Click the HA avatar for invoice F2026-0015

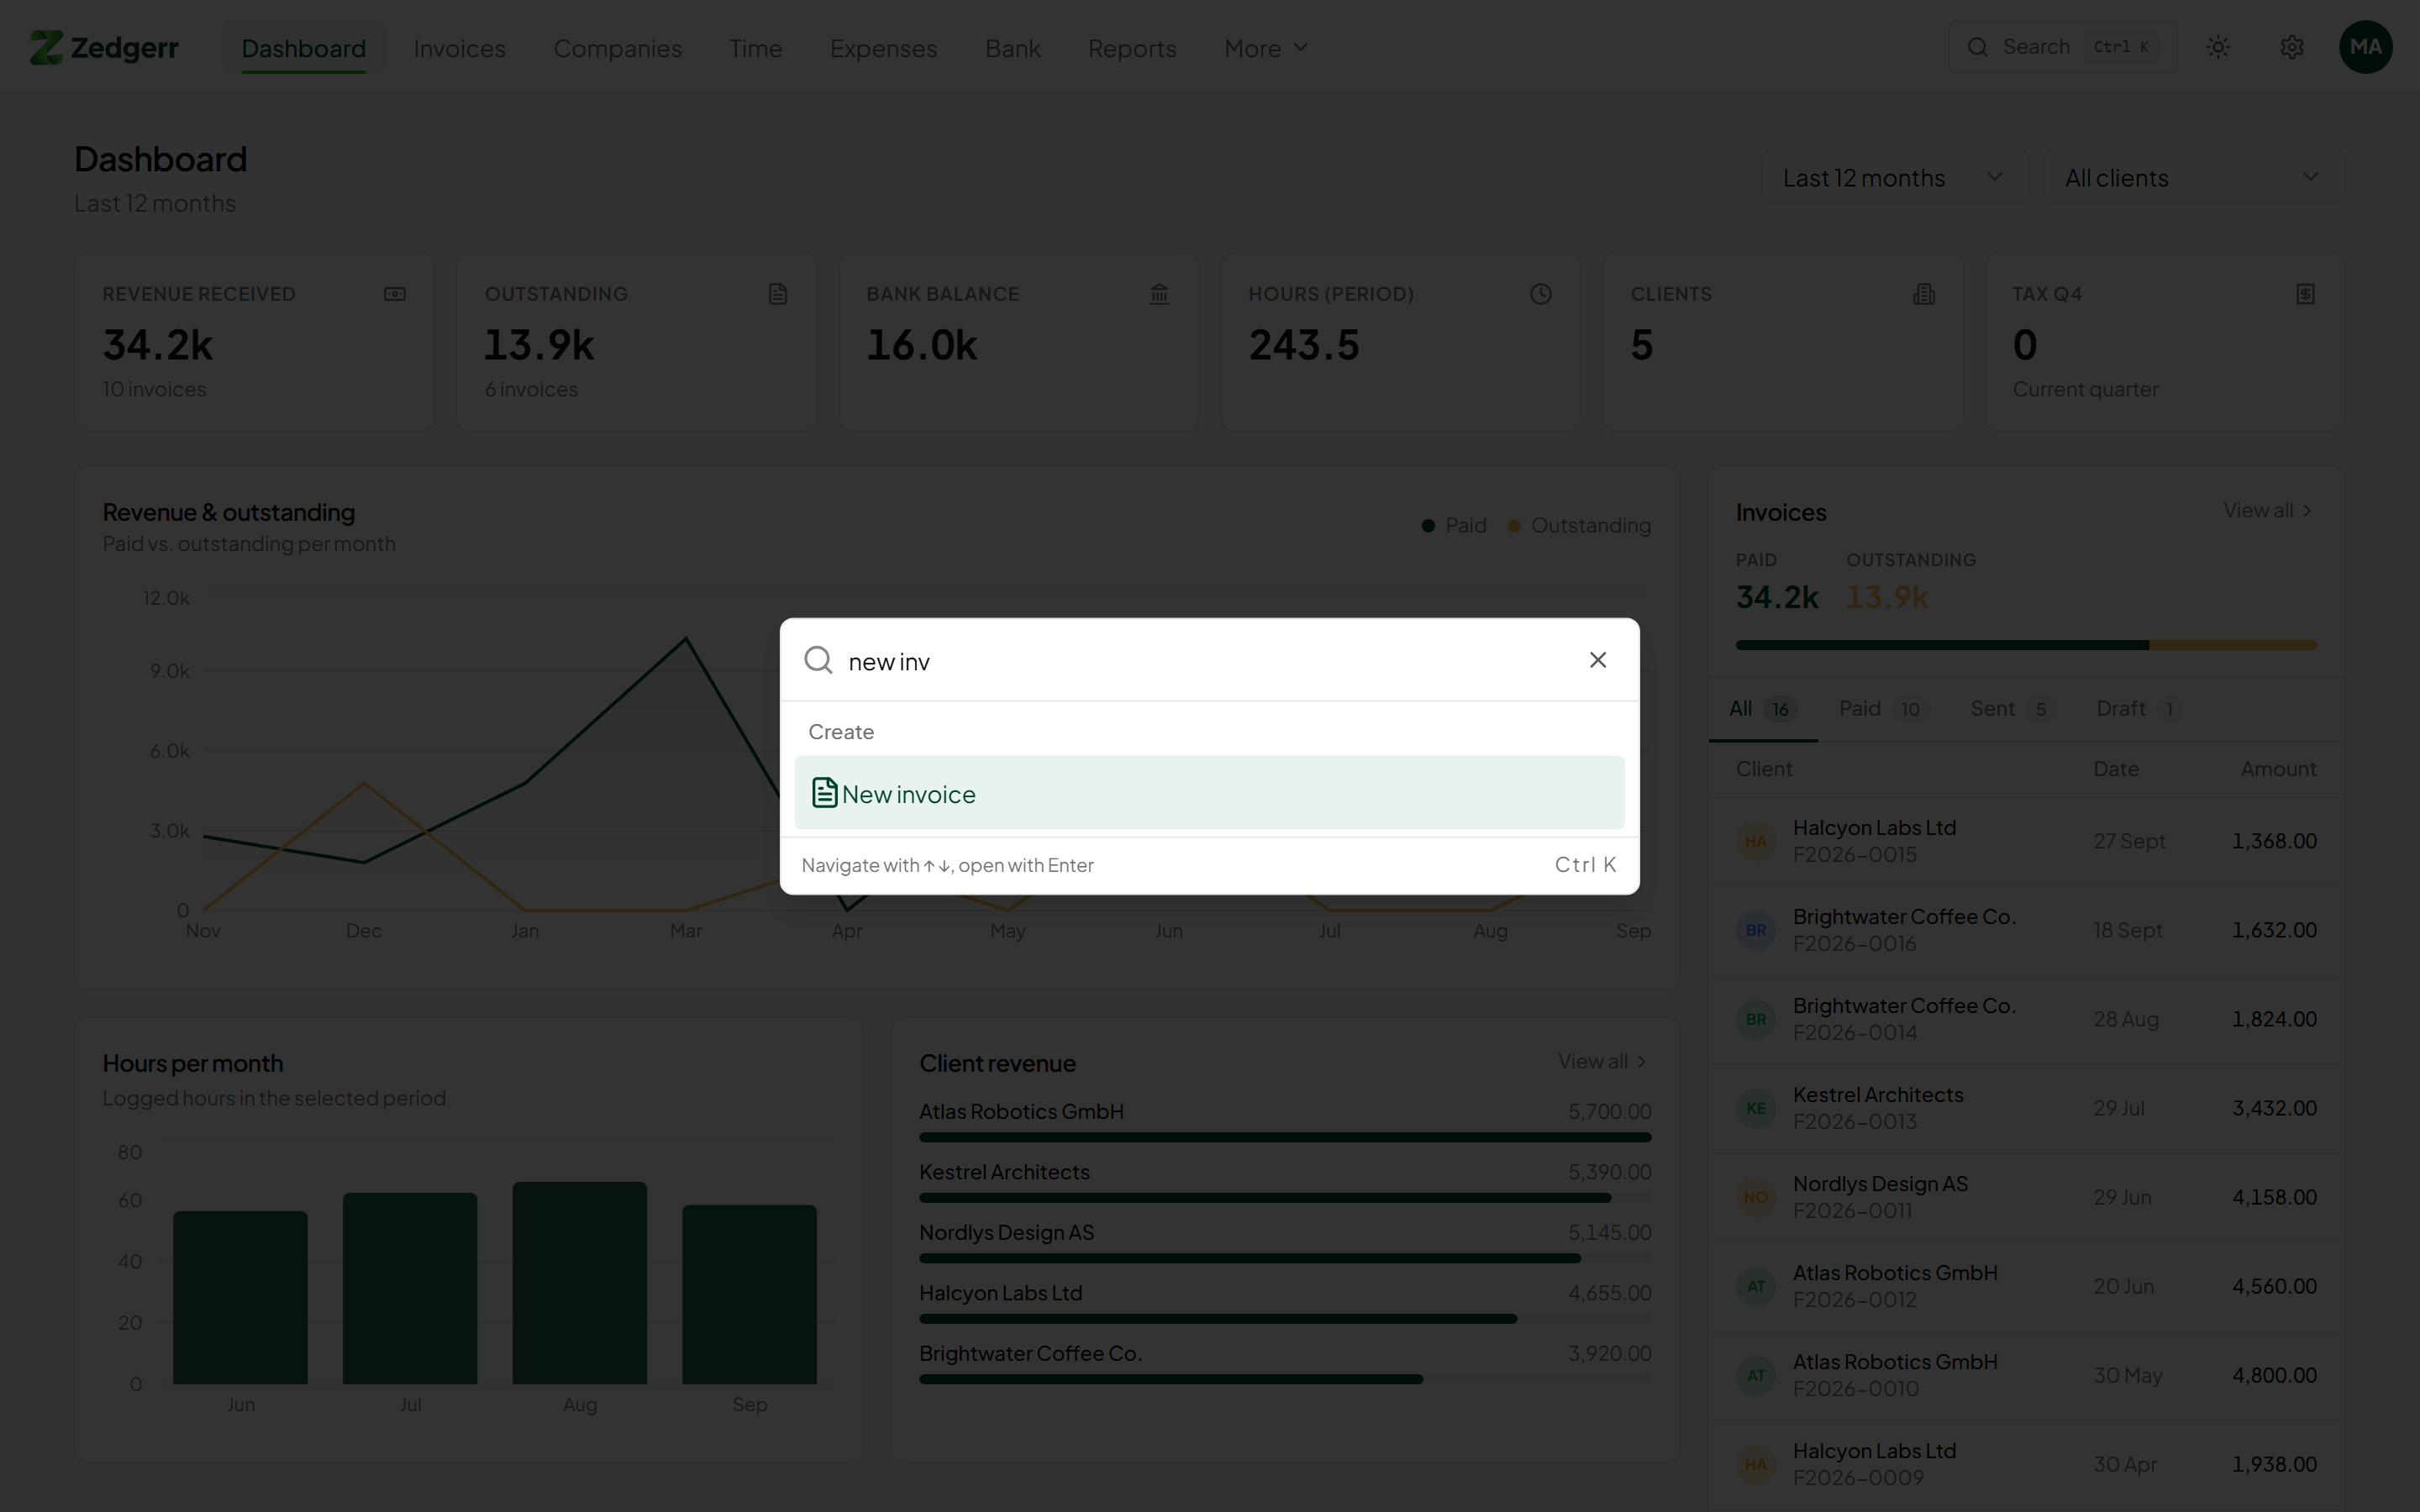[1756, 841]
